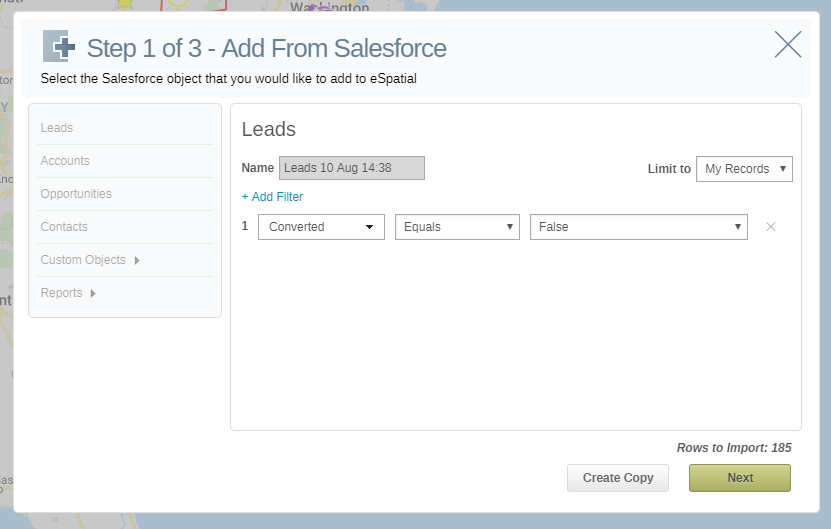Screen dimensions: 831x529
Task: Click the Rows to Import: 185 text
Action: (x=734, y=448)
